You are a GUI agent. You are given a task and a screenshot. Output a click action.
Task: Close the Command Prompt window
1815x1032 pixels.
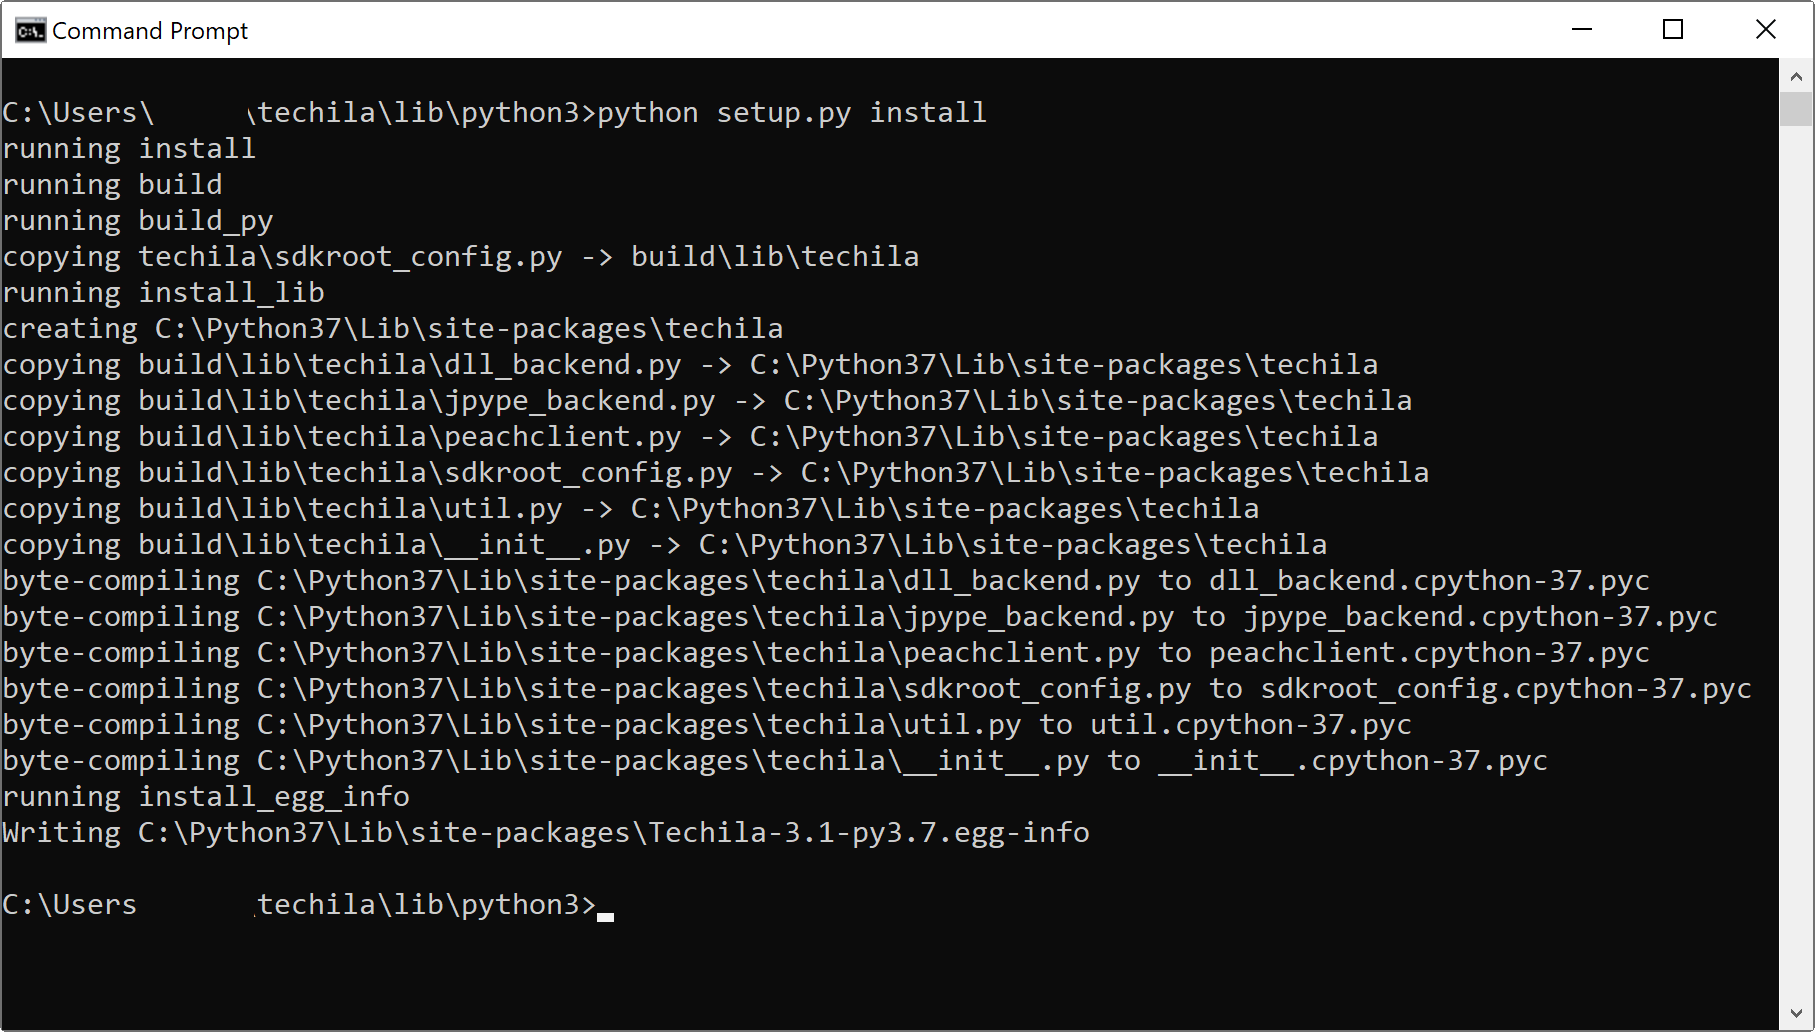click(x=1765, y=30)
